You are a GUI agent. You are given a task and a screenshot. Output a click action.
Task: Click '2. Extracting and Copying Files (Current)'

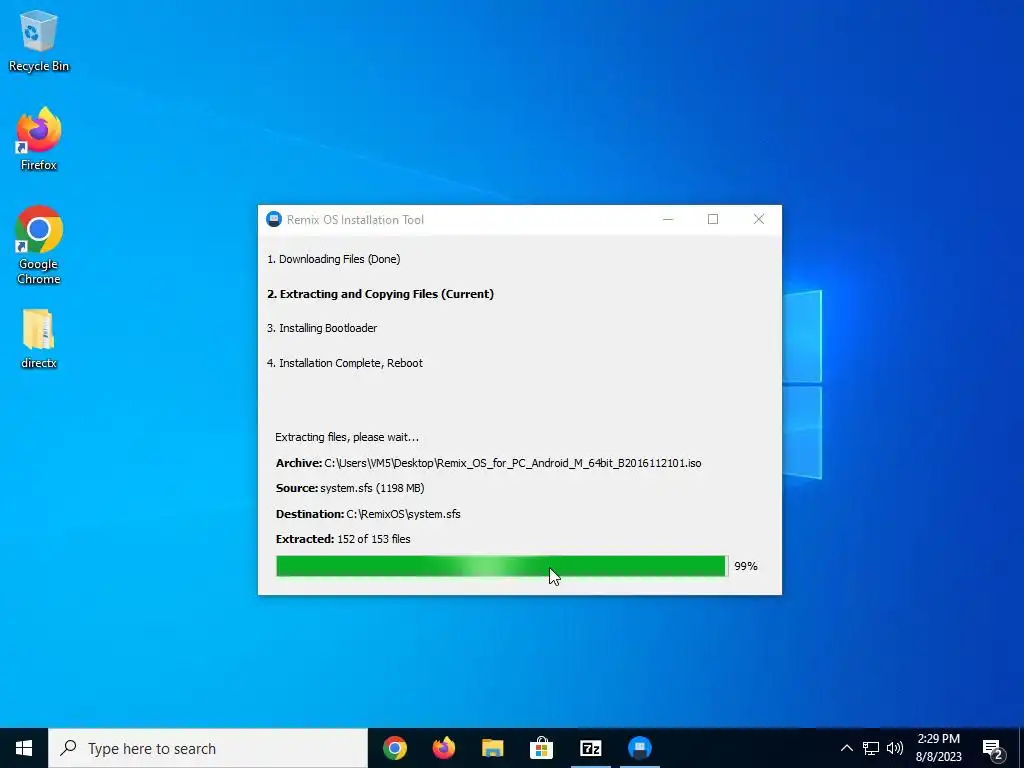pyautogui.click(x=380, y=294)
